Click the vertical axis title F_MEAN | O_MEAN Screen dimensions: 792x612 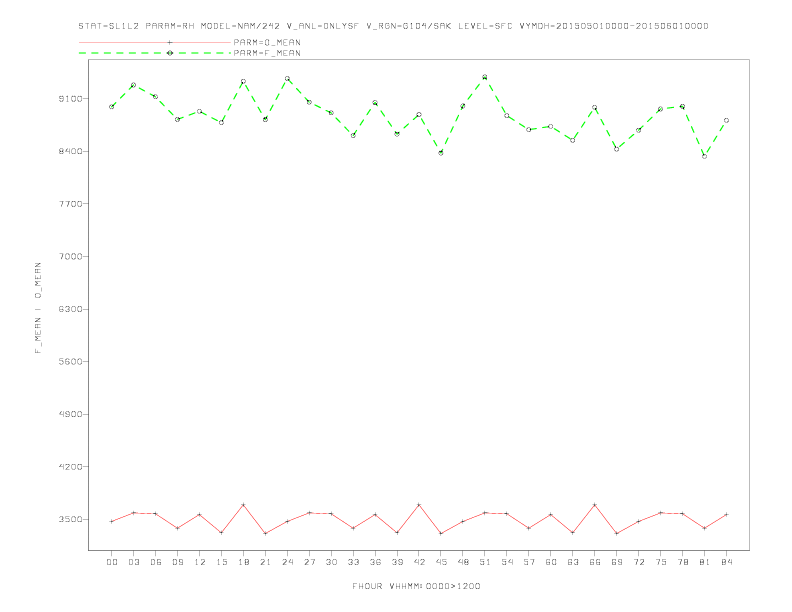click(x=38, y=308)
